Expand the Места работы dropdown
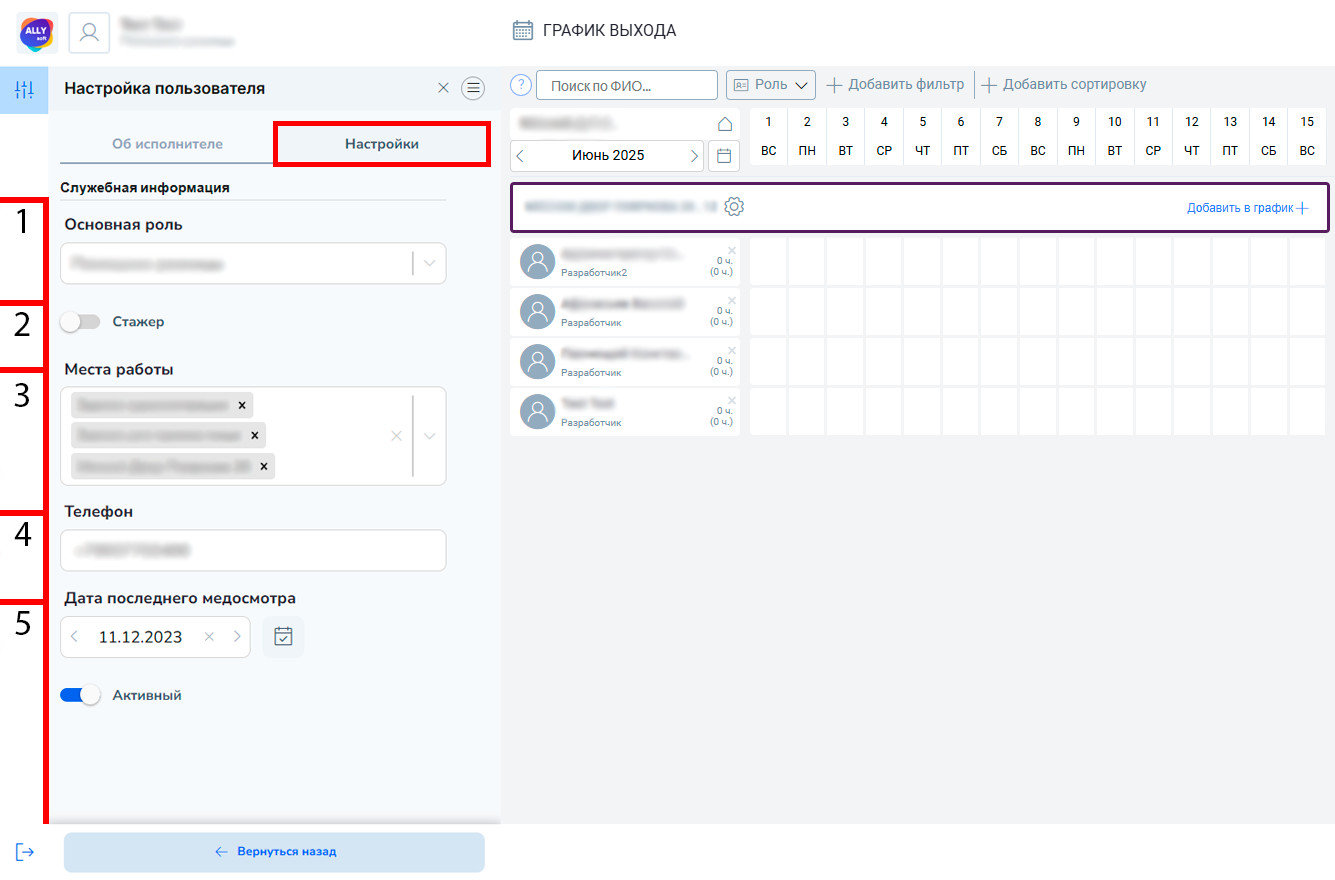Image resolution: width=1335 pixels, height=880 pixels. pyautogui.click(x=430, y=436)
